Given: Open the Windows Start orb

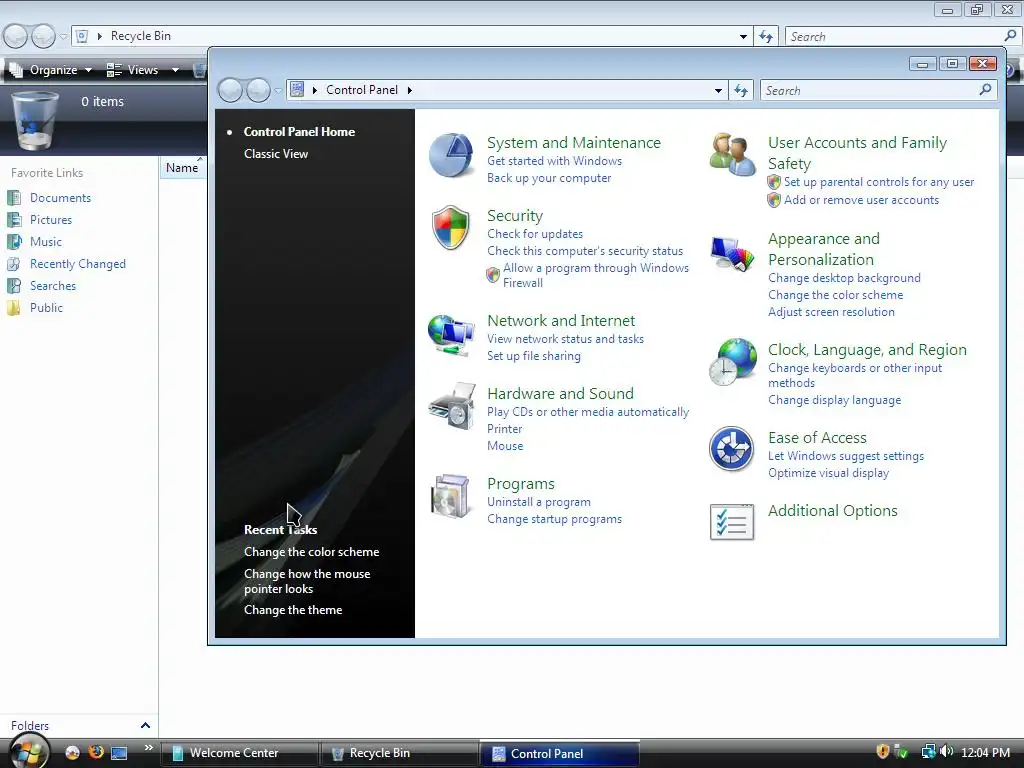Looking at the screenshot, I should pos(27,752).
